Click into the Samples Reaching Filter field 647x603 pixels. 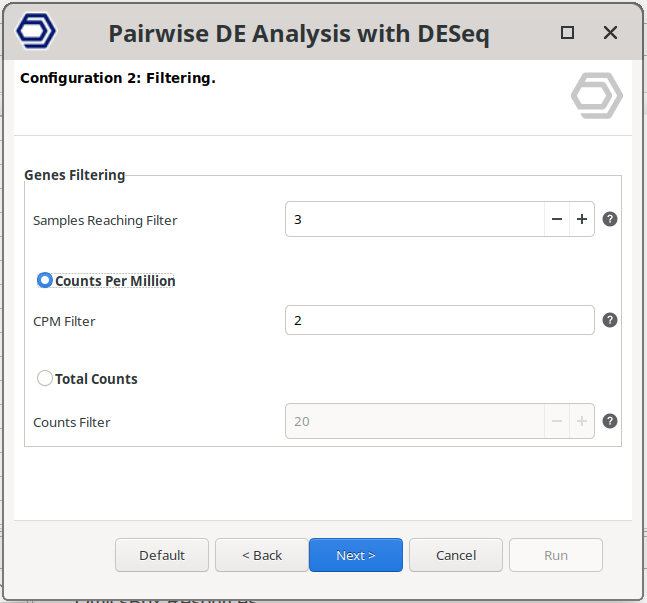(x=414, y=219)
